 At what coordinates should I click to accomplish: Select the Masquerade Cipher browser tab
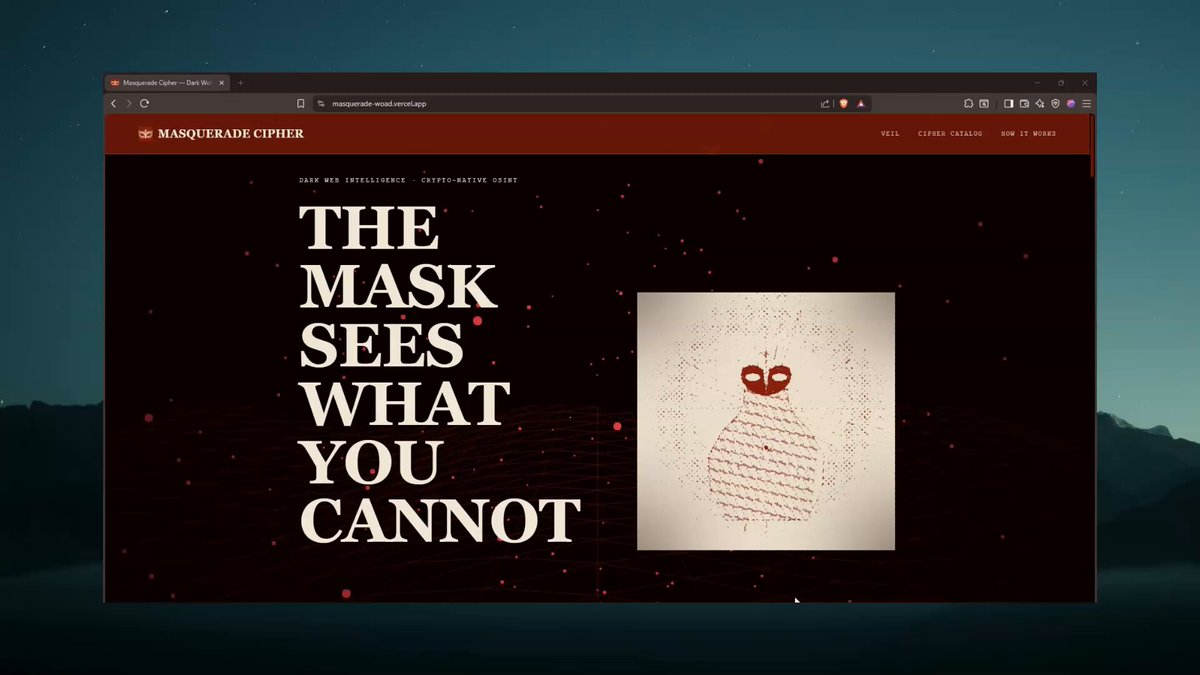pyautogui.click(x=166, y=83)
